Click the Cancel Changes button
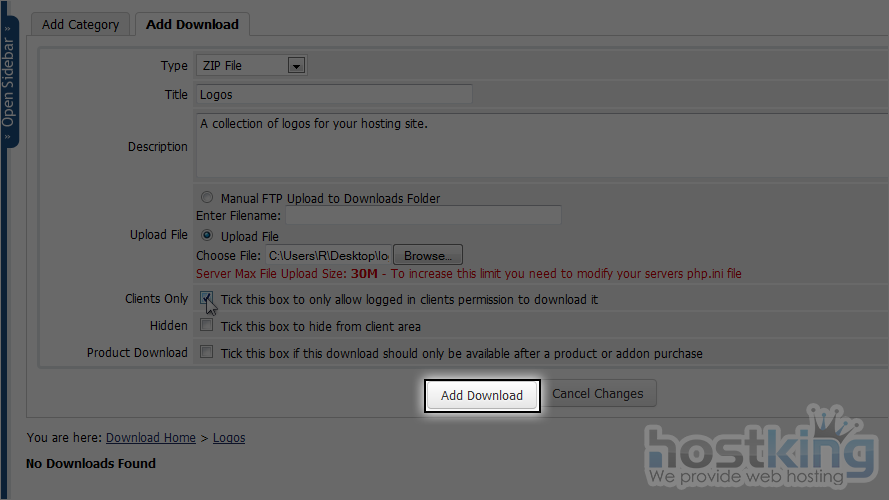 [598, 394]
